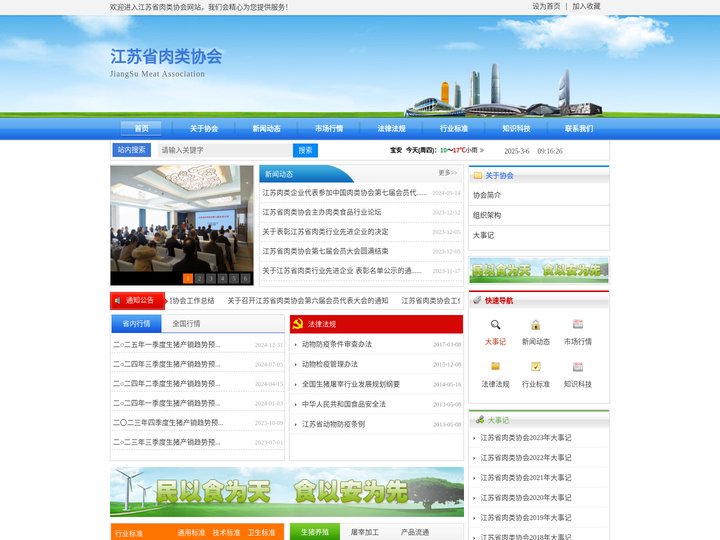720x540 pixels.
Task: Go to slide 6 of the photo carousel
Action: point(245,278)
